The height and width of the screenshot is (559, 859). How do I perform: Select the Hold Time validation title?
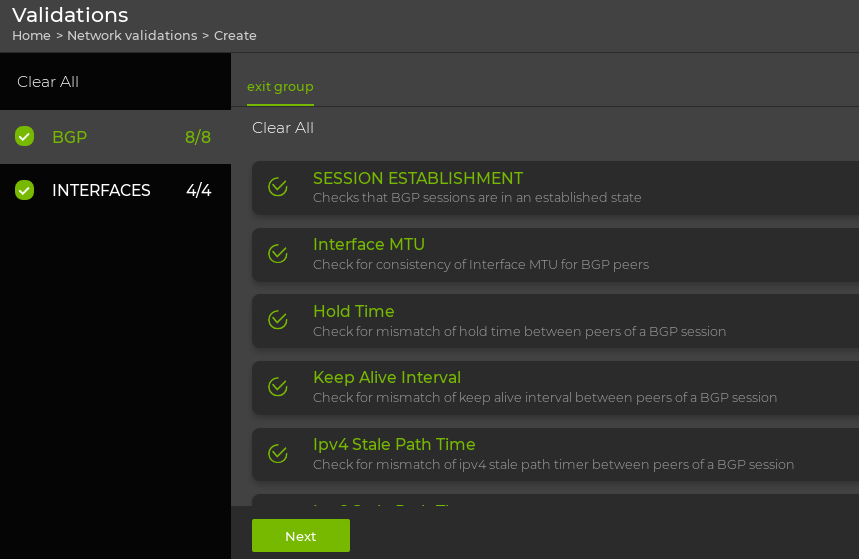[354, 311]
